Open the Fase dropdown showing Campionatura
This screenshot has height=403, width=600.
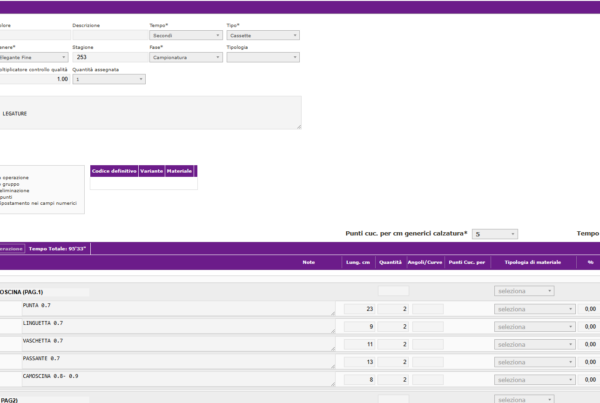[x=186, y=57]
